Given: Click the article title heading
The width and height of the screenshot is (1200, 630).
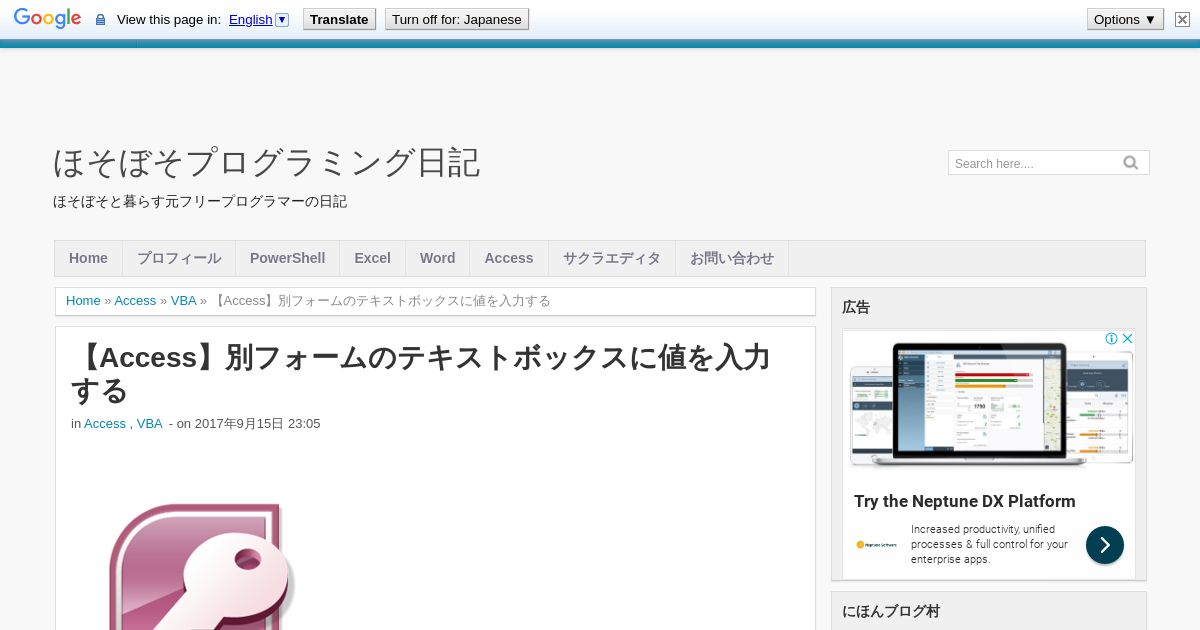Looking at the screenshot, I should 420,374.
